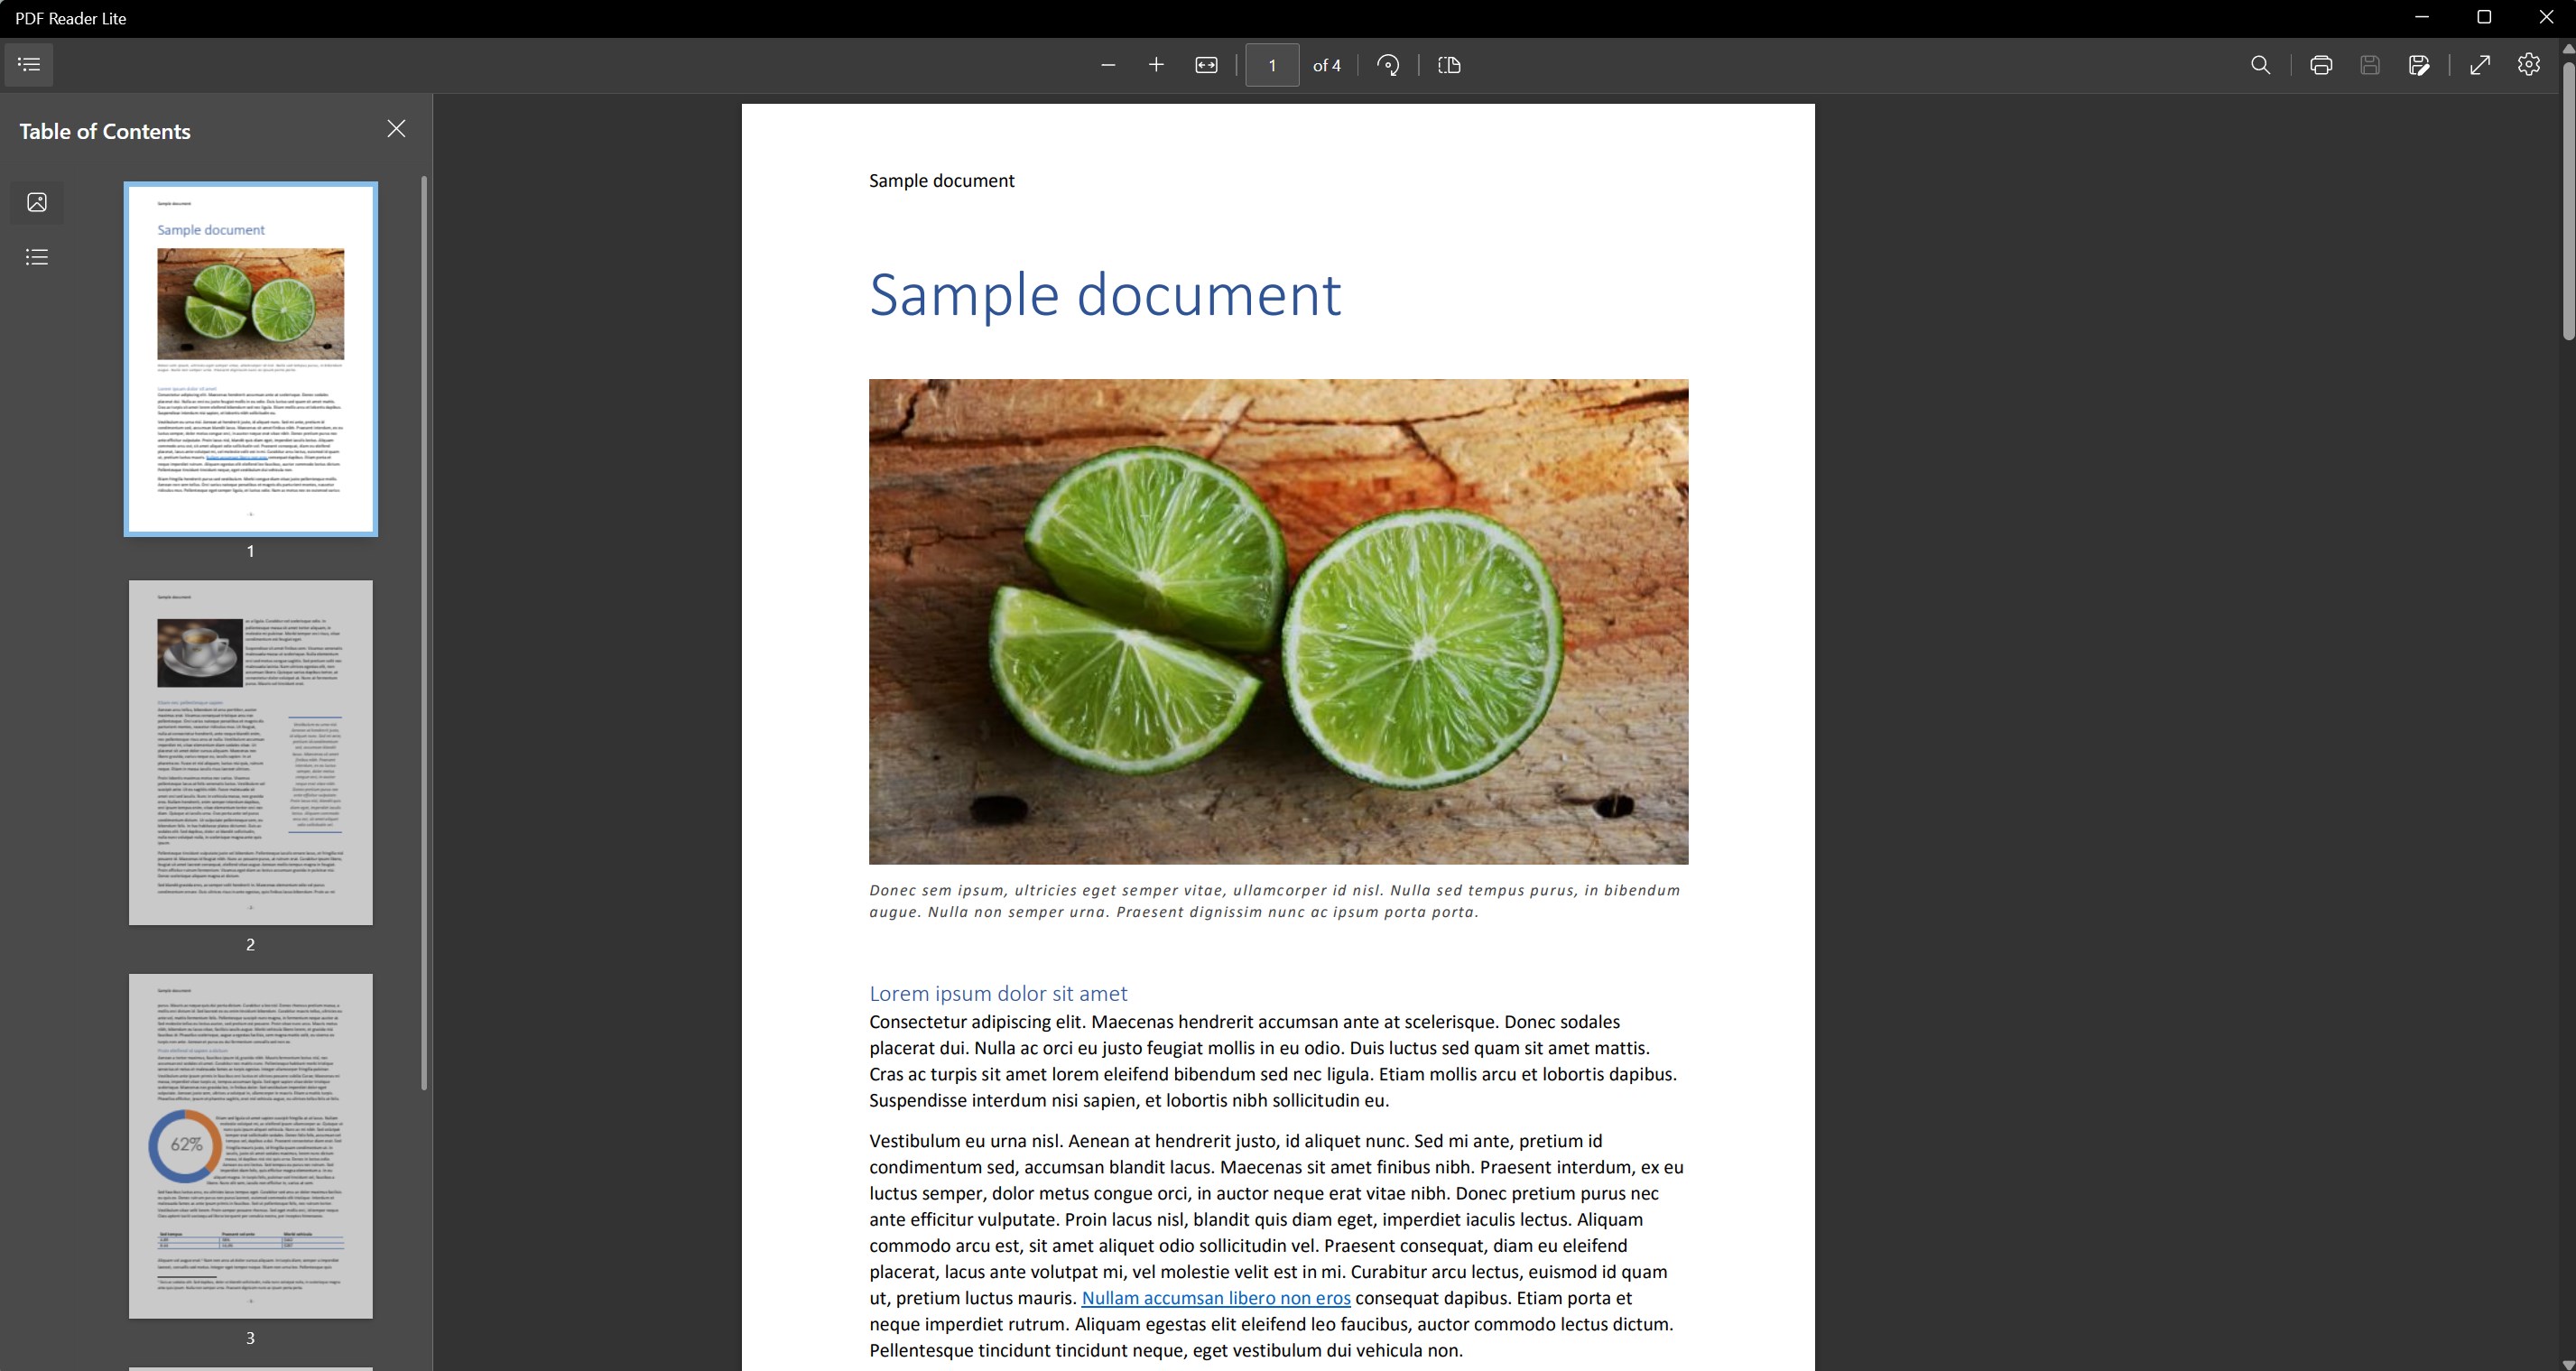Click the print icon
Viewport: 2576px width, 1371px height.
click(x=2321, y=65)
